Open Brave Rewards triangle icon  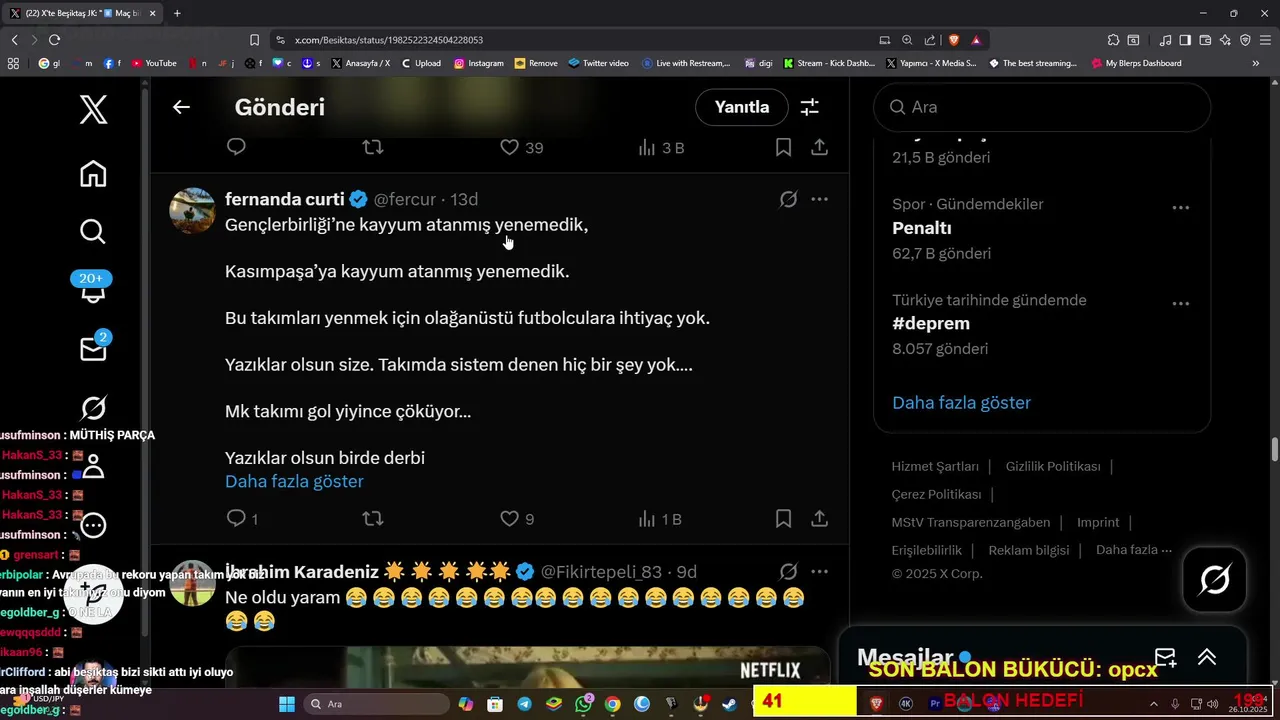click(976, 40)
